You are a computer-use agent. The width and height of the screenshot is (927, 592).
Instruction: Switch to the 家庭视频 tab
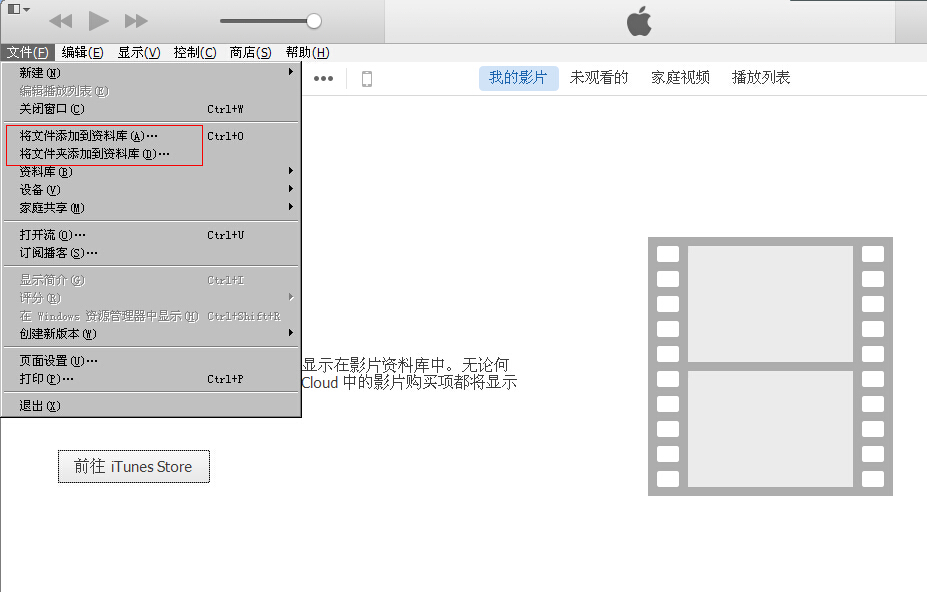(680, 76)
